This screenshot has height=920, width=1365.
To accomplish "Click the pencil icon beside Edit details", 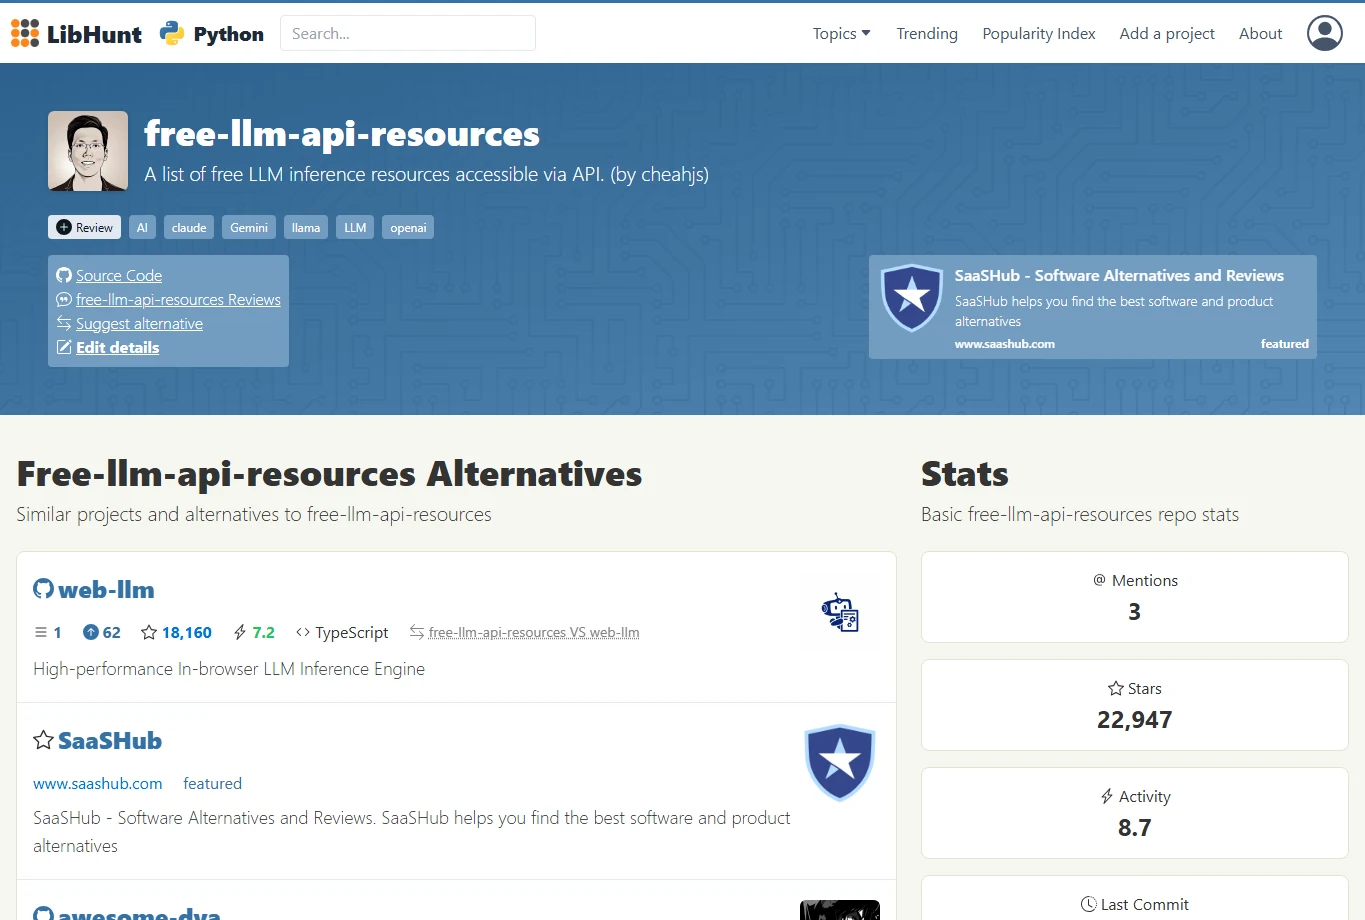I will (x=64, y=347).
